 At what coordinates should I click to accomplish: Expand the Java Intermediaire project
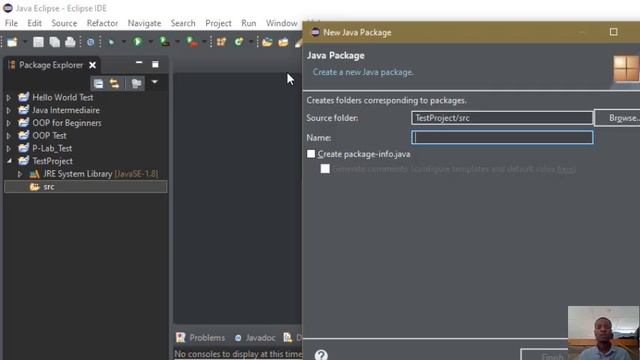point(9,110)
